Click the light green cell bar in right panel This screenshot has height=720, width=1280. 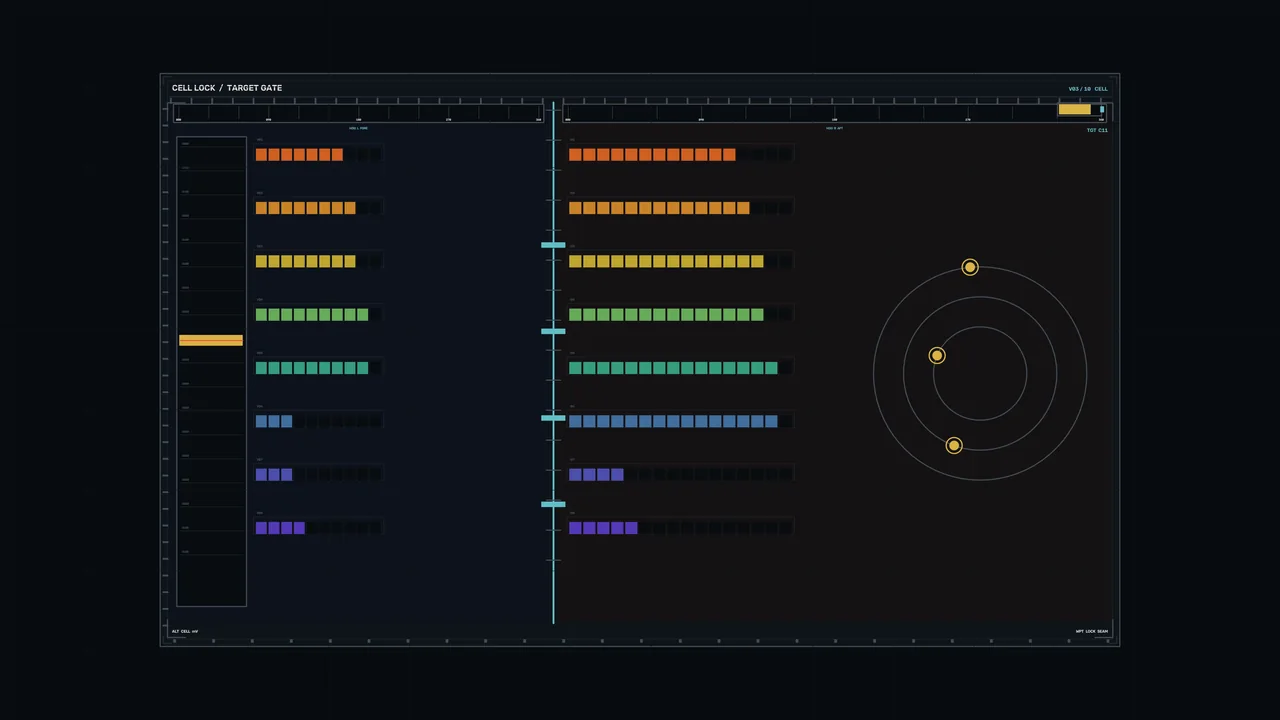[681, 314]
